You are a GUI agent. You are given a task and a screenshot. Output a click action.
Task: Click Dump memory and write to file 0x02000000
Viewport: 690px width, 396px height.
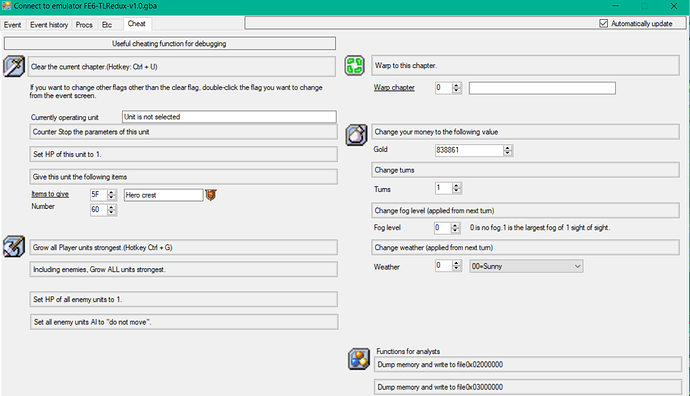tap(528, 364)
